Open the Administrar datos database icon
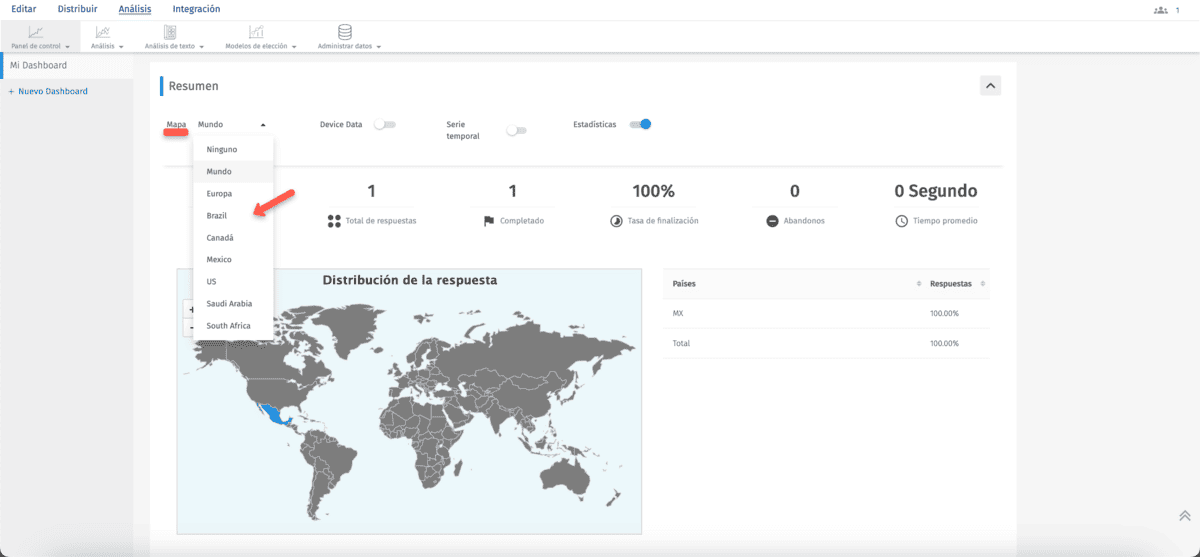Viewport: 1200px width, 557px height. point(345,33)
